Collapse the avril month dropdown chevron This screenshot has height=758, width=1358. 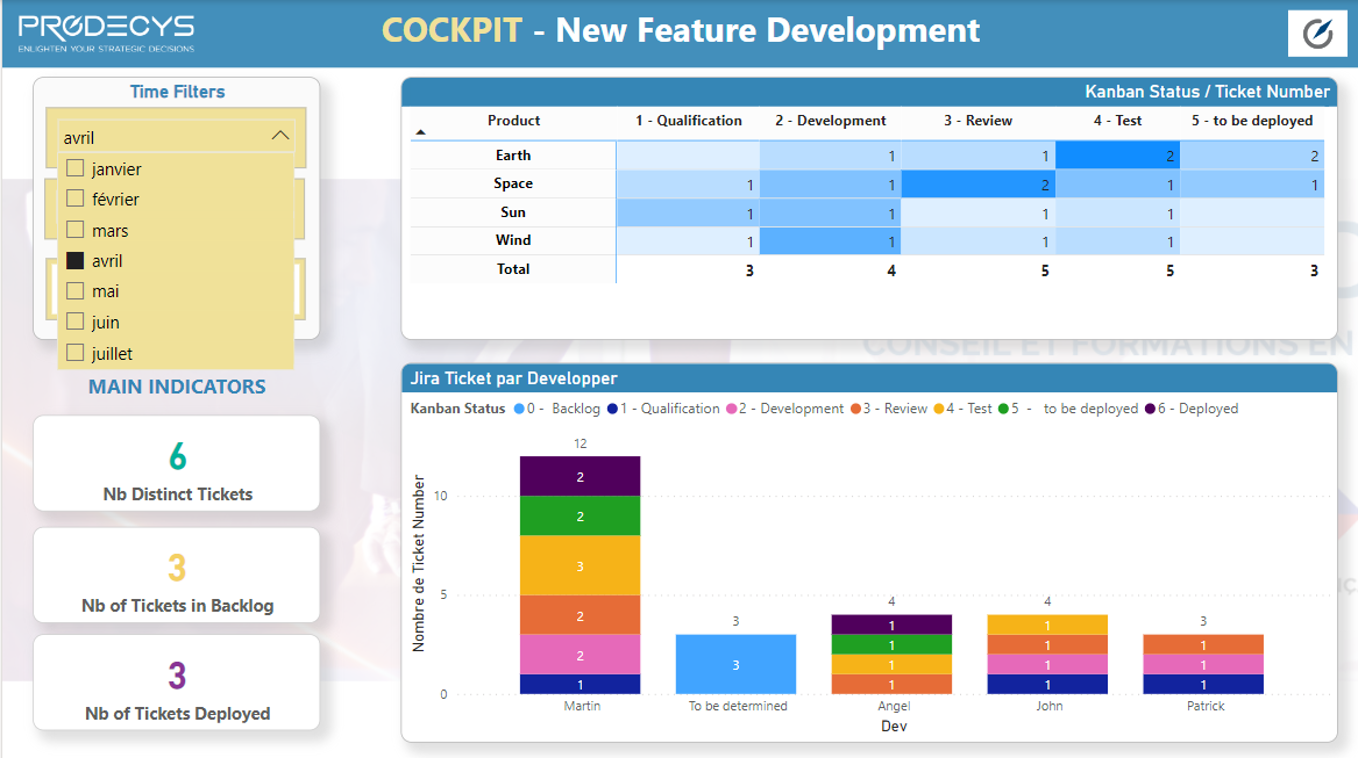click(x=280, y=136)
